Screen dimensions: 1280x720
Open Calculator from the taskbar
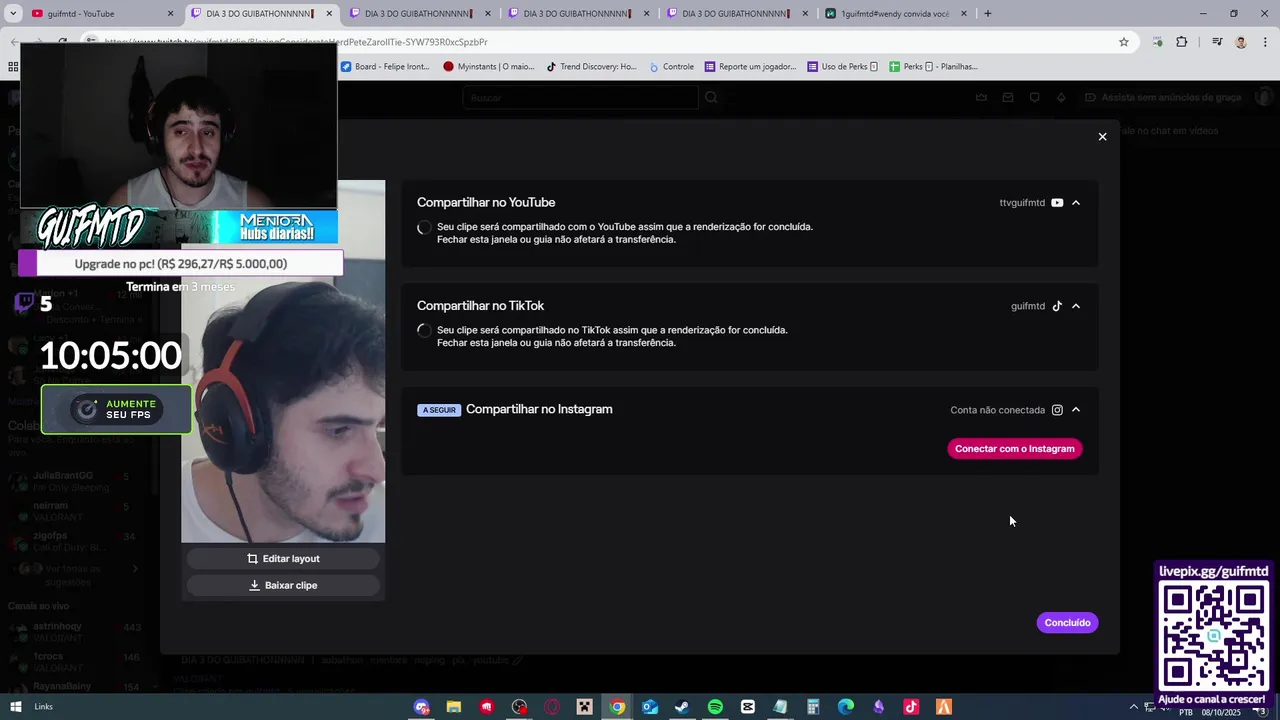tap(813, 707)
